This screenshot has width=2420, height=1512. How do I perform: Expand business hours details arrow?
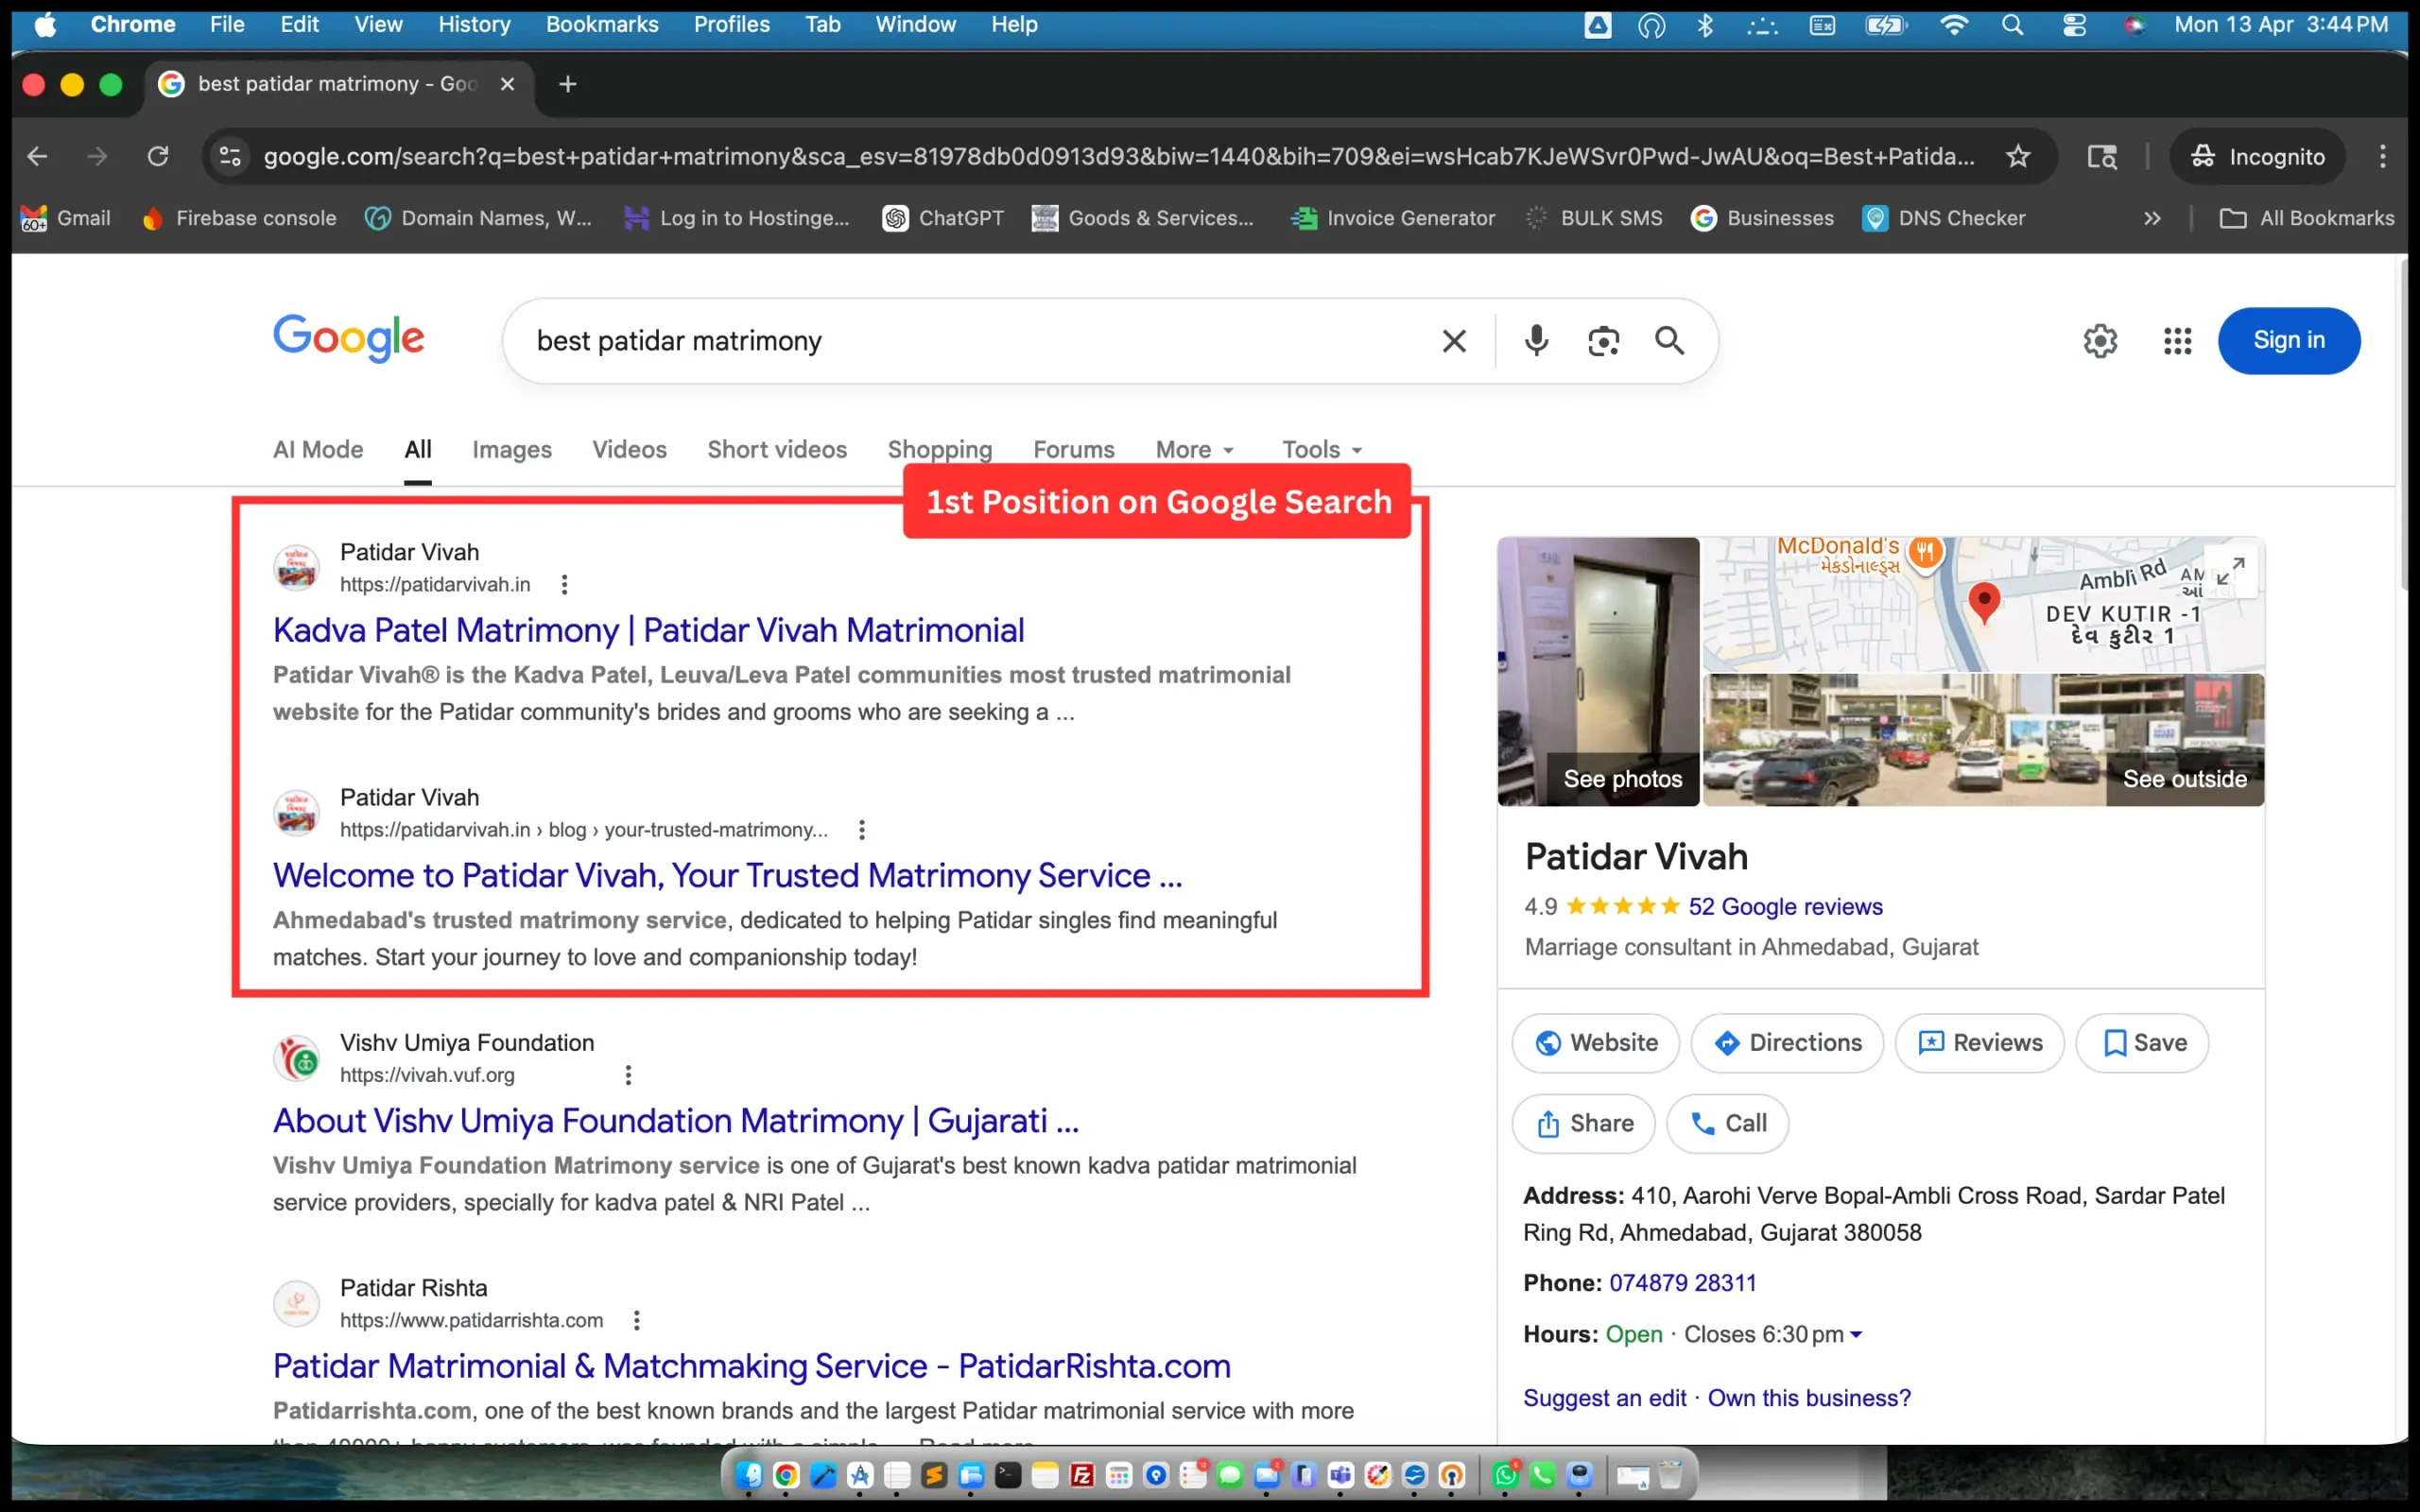tap(1856, 1335)
